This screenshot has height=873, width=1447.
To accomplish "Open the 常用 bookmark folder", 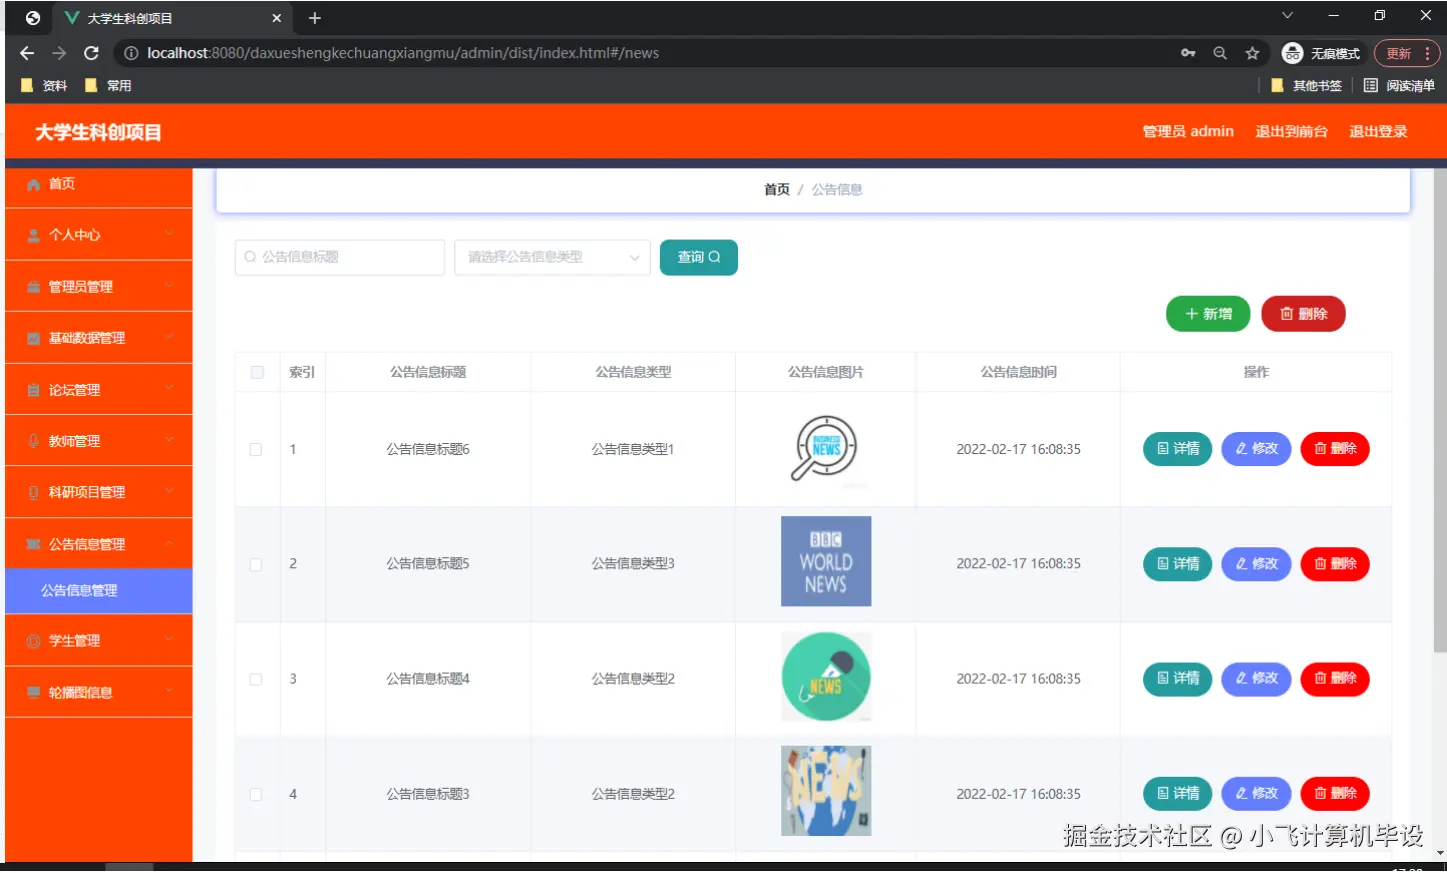I will (x=108, y=85).
